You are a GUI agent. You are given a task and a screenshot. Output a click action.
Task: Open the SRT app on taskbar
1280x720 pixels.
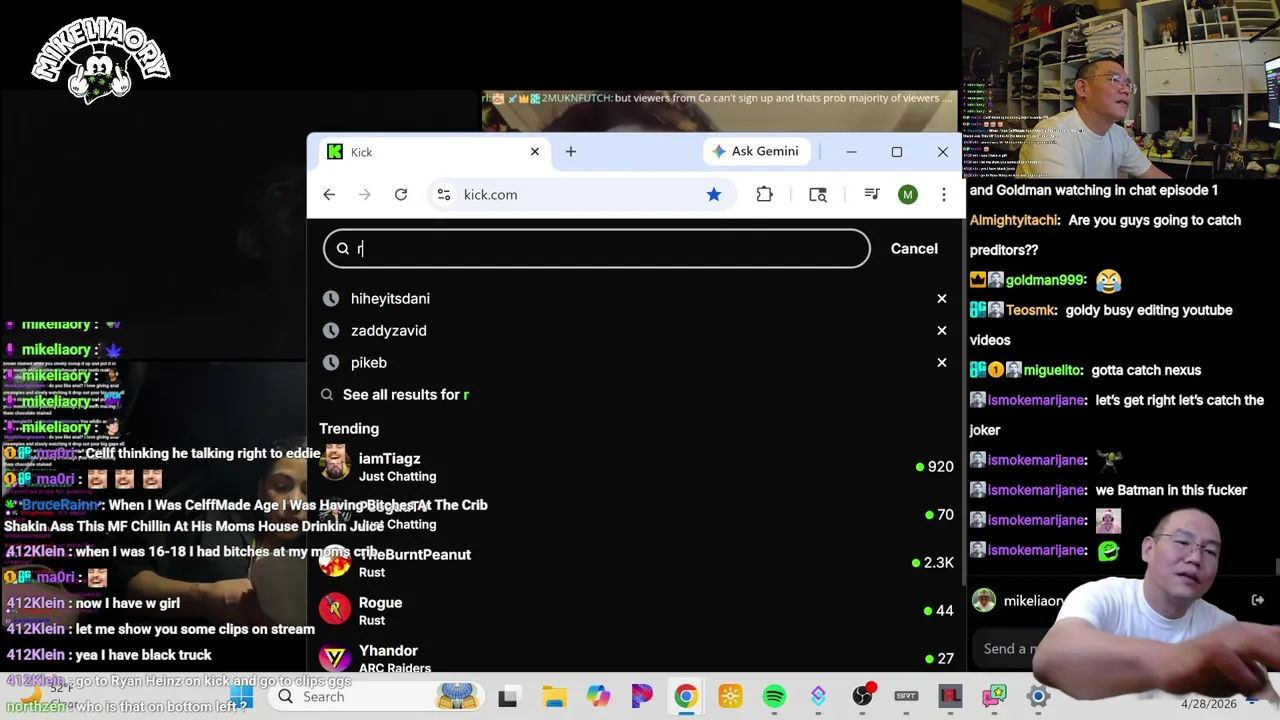click(x=906, y=697)
